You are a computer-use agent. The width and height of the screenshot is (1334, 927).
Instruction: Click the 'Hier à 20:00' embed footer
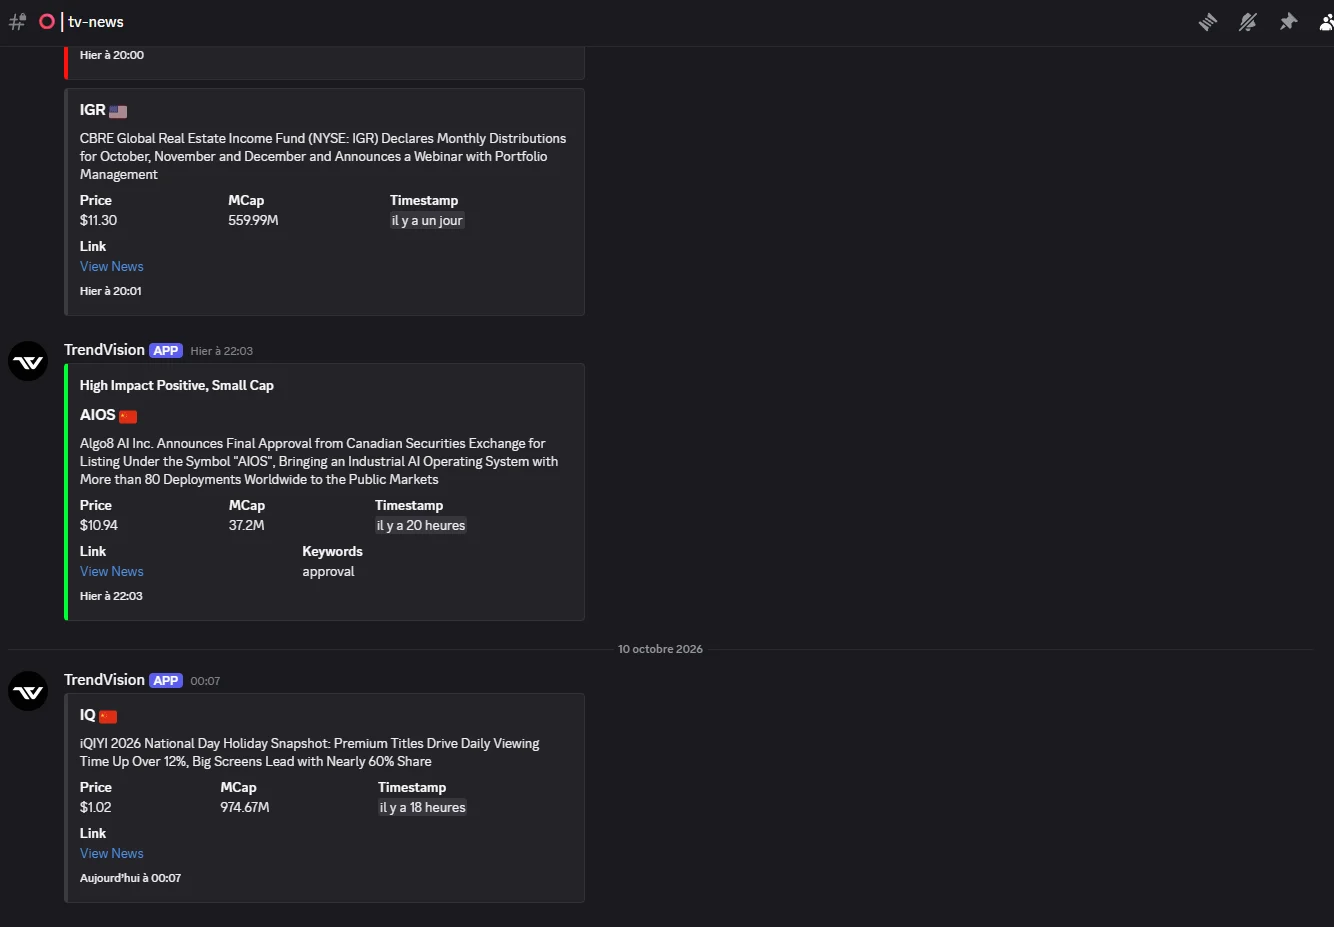point(112,55)
